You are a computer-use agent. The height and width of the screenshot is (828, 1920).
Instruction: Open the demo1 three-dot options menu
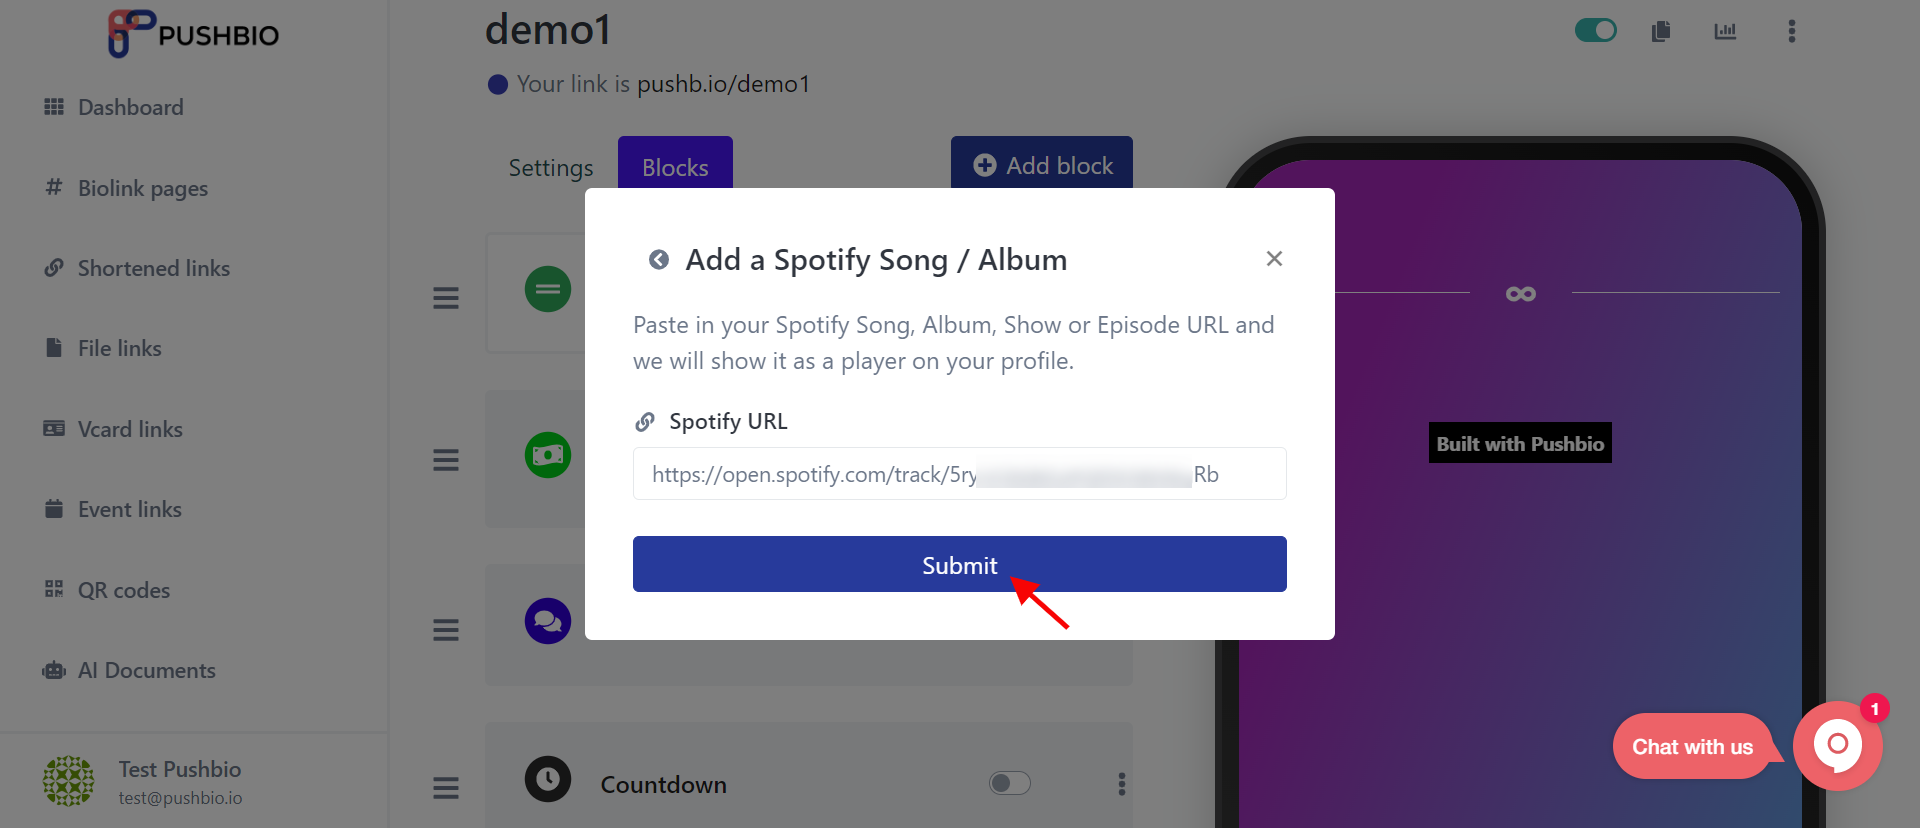1792,31
